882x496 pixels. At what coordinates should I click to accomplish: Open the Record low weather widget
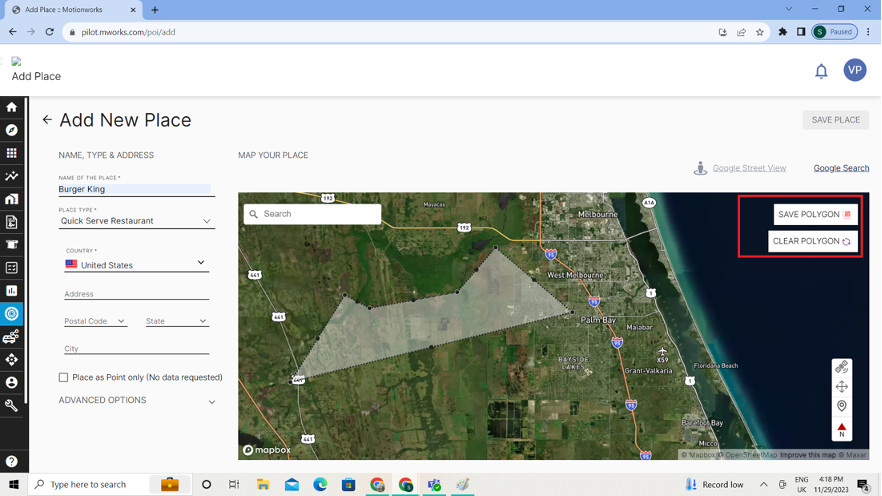point(714,484)
